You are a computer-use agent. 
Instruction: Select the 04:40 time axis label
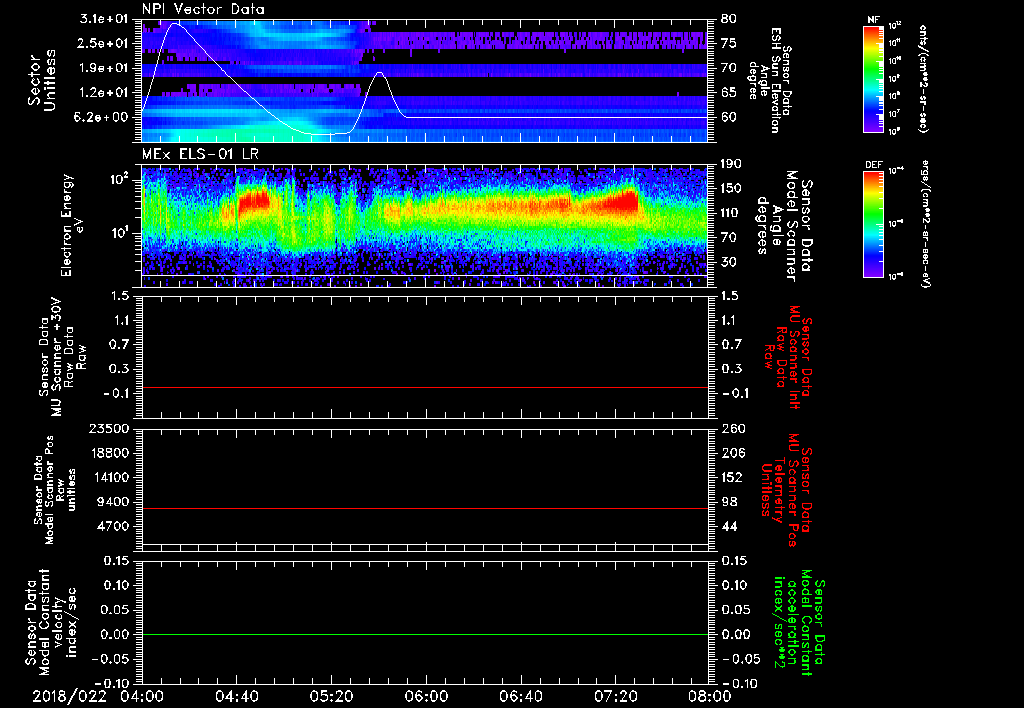[x=236, y=695]
